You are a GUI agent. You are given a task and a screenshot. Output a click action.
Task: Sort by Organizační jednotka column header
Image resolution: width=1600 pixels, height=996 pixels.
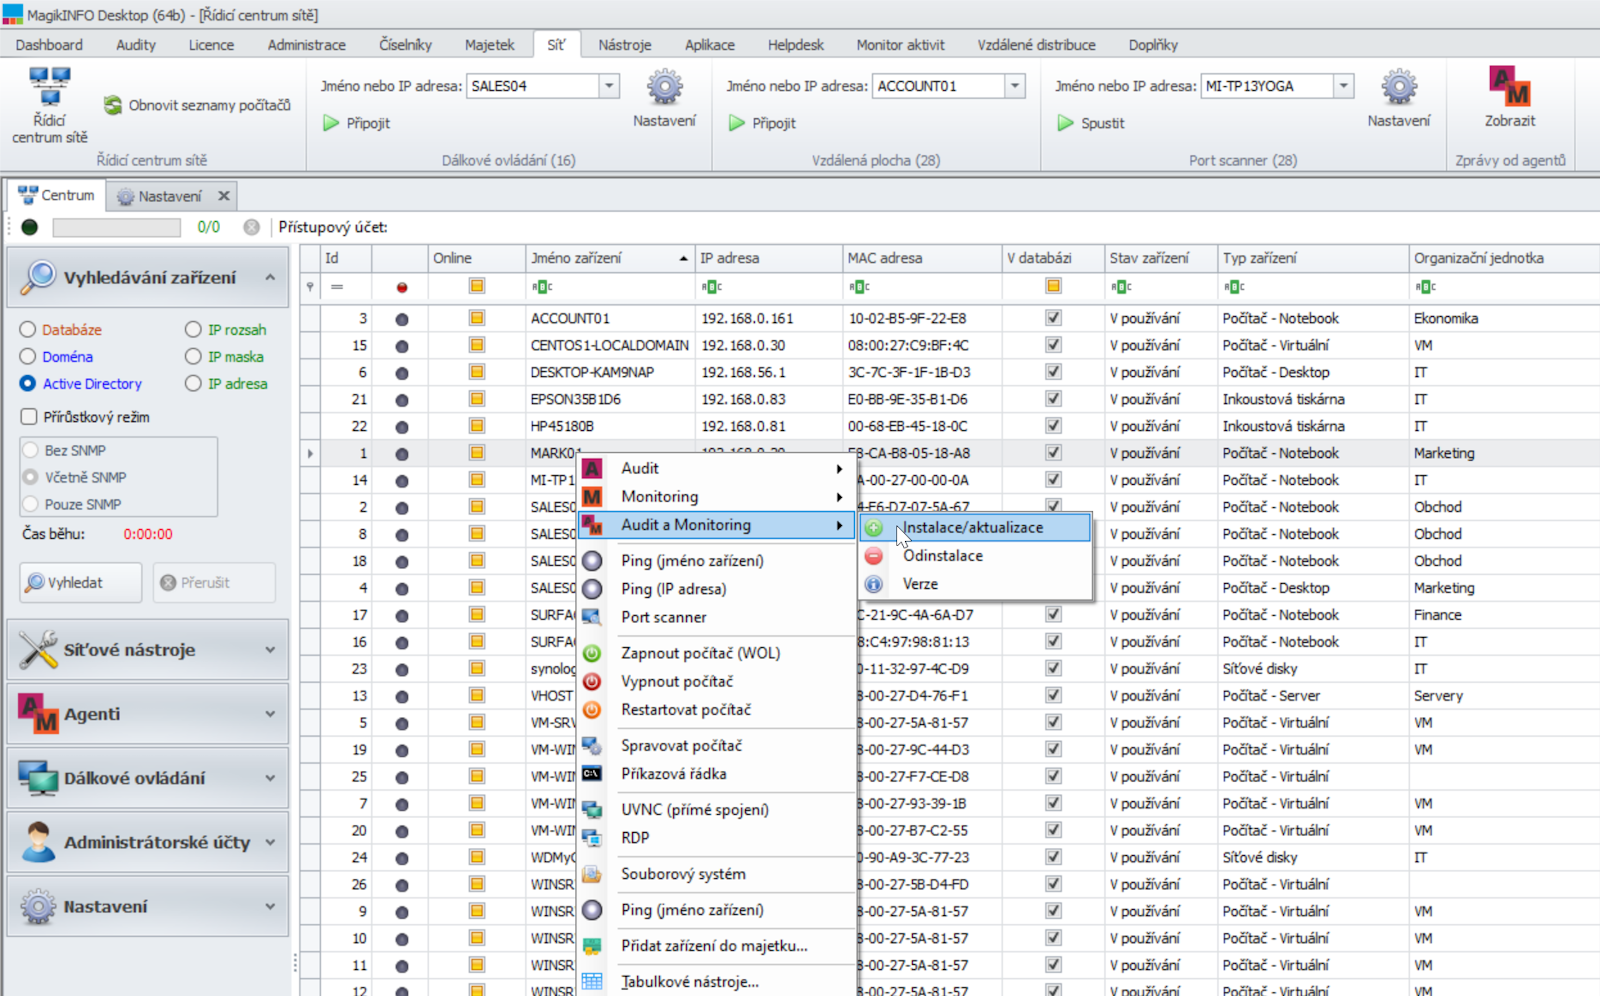click(x=1504, y=258)
